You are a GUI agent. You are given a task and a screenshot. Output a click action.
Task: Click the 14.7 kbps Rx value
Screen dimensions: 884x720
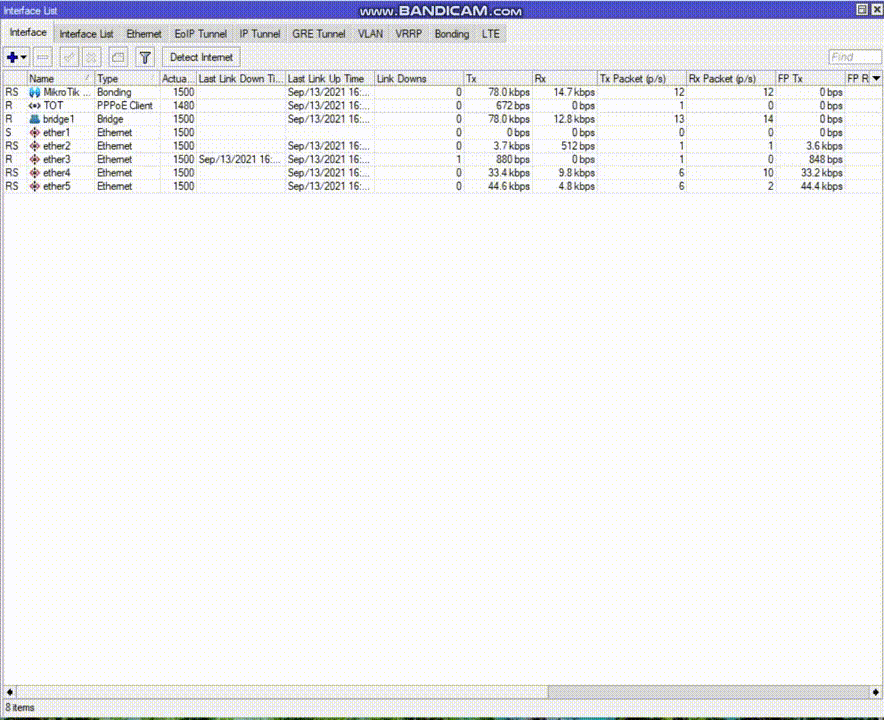[x=574, y=92]
